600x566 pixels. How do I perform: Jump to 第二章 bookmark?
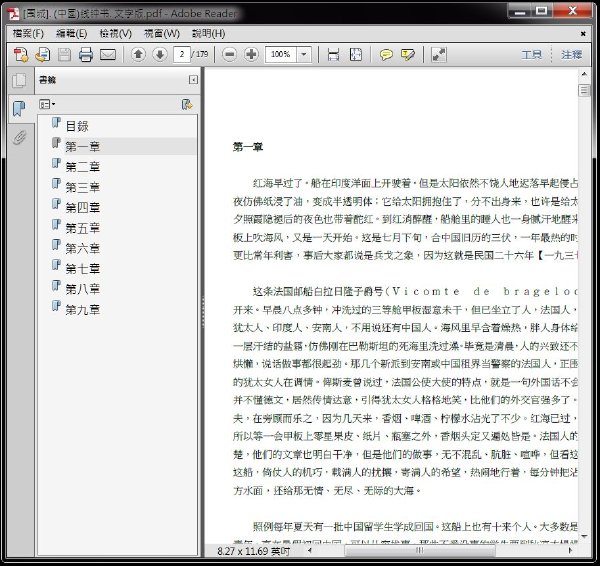(x=83, y=166)
